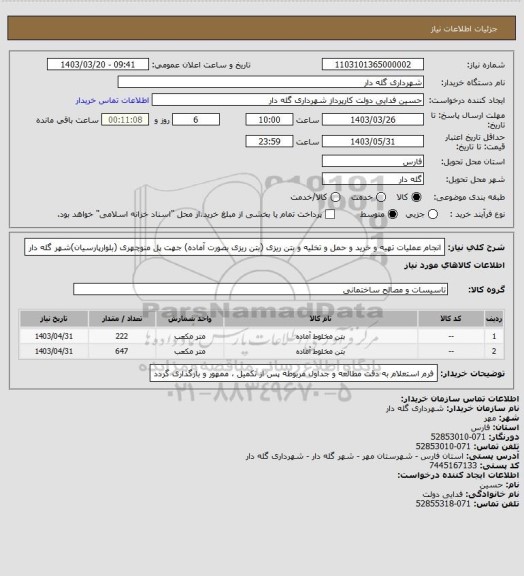
Task: Click the fax number 52853010-071 next to دورنگار
Action: tap(458, 437)
